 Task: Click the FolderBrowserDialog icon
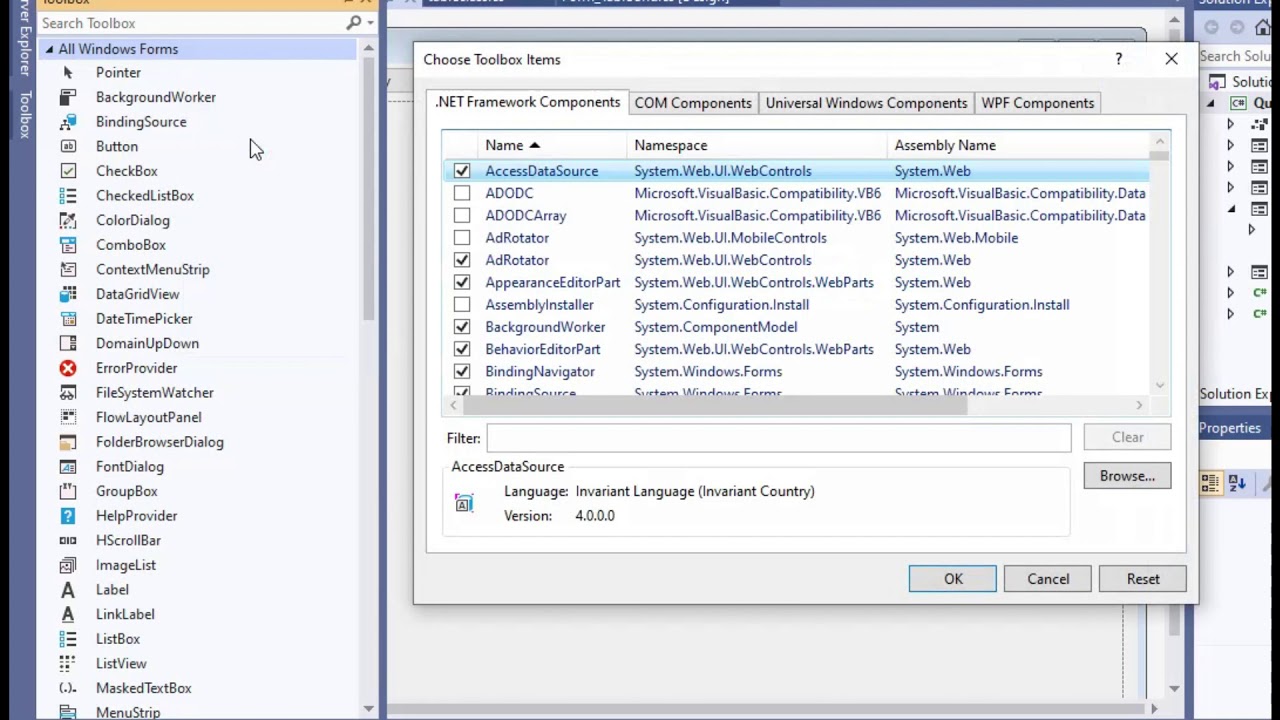click(x=68, y=442)
